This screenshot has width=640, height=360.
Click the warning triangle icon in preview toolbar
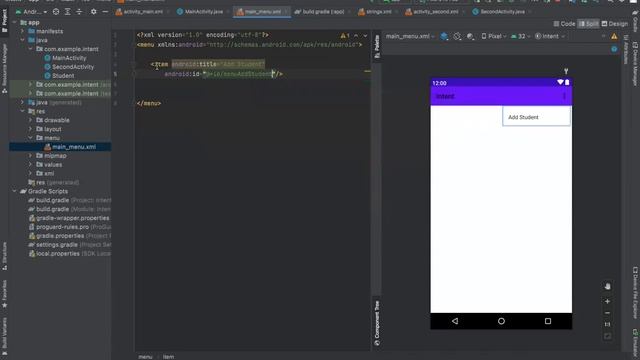pos(614,37)
